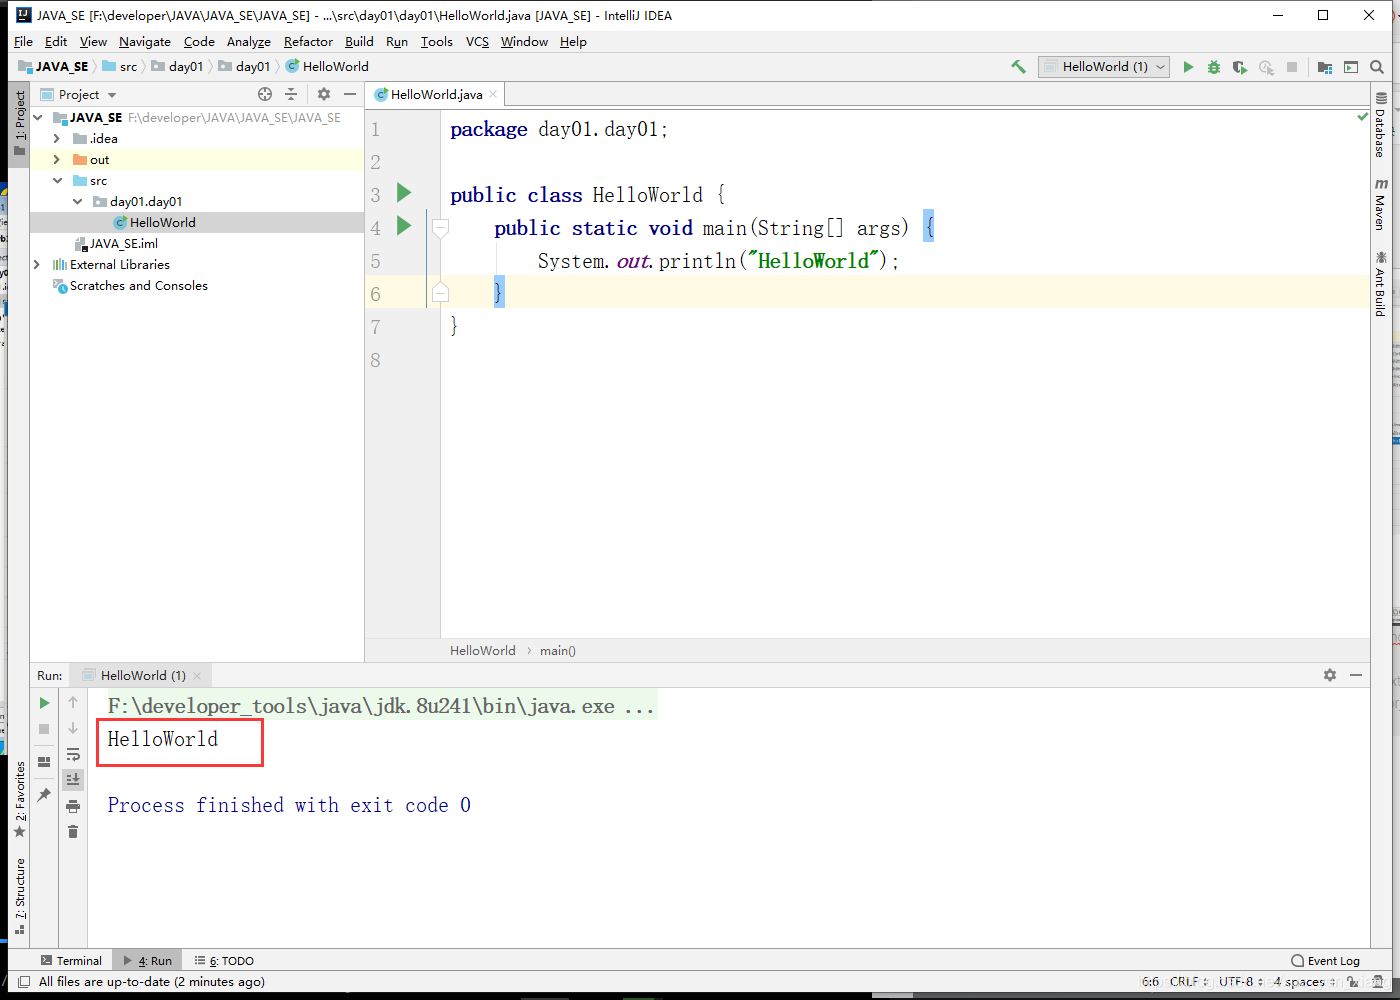Hide the Run tool window
The width and height of the screenshot is (1400, 1000).
(1356, 675)
